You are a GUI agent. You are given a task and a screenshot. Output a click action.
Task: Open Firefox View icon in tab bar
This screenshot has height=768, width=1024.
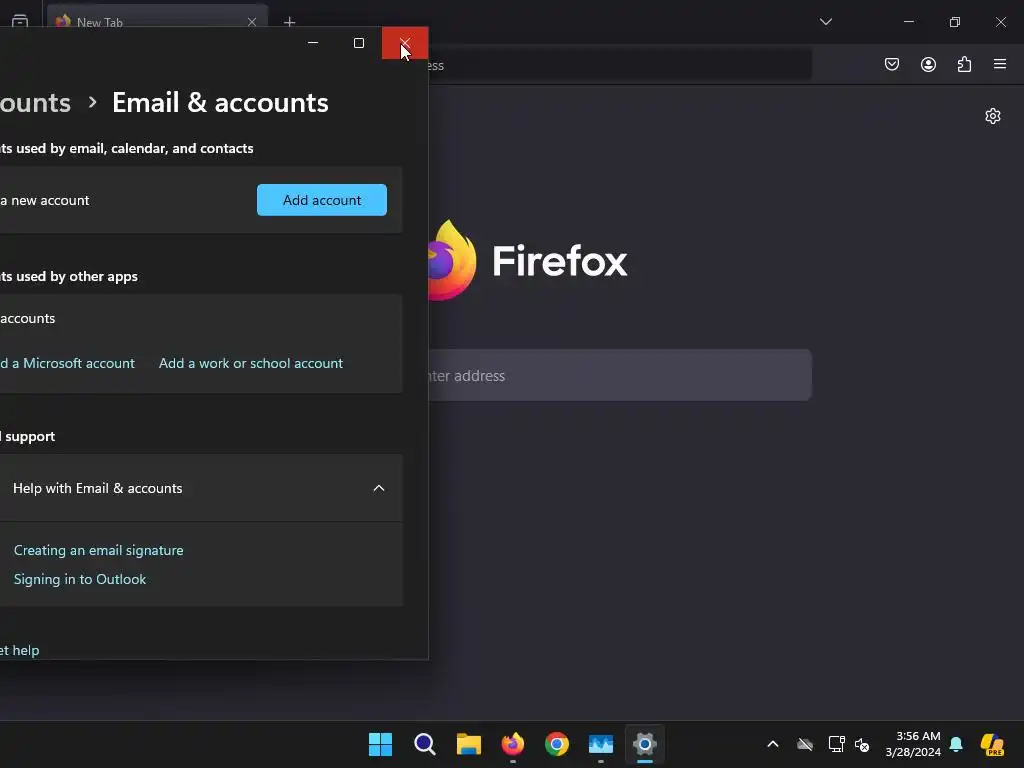tap(20, 21)
